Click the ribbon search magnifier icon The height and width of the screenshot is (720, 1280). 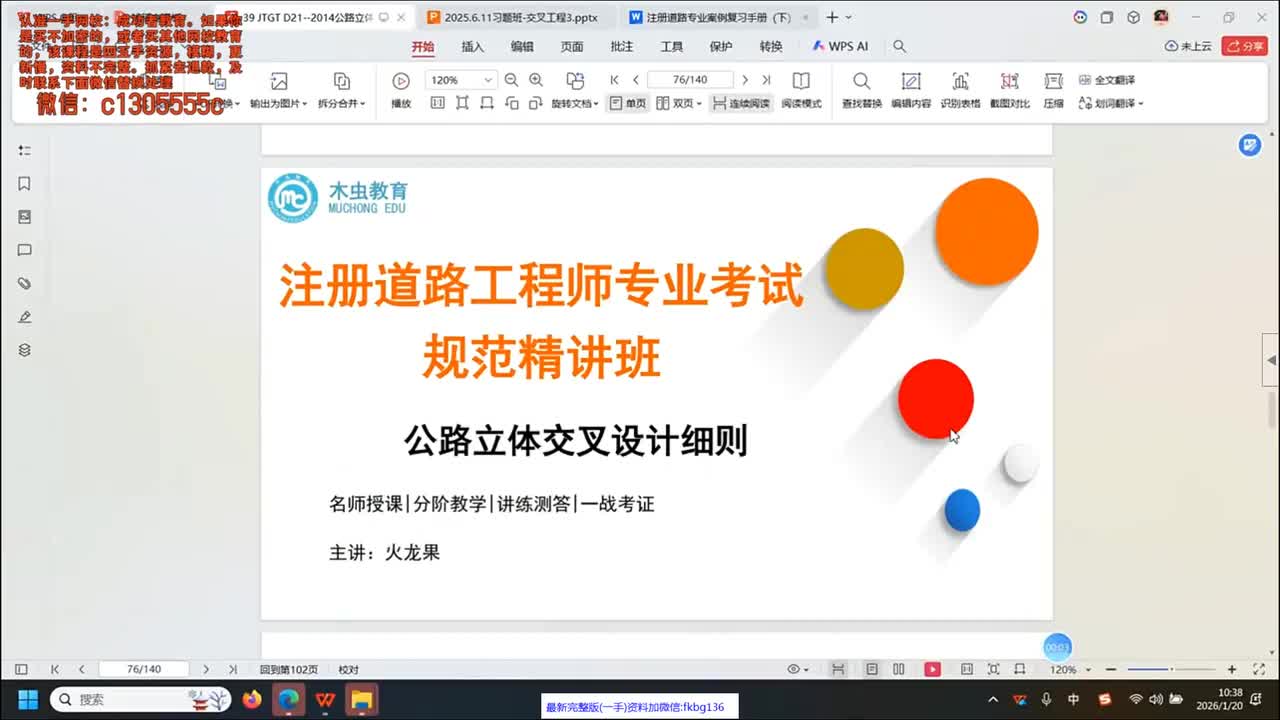(x=899, y=46)
